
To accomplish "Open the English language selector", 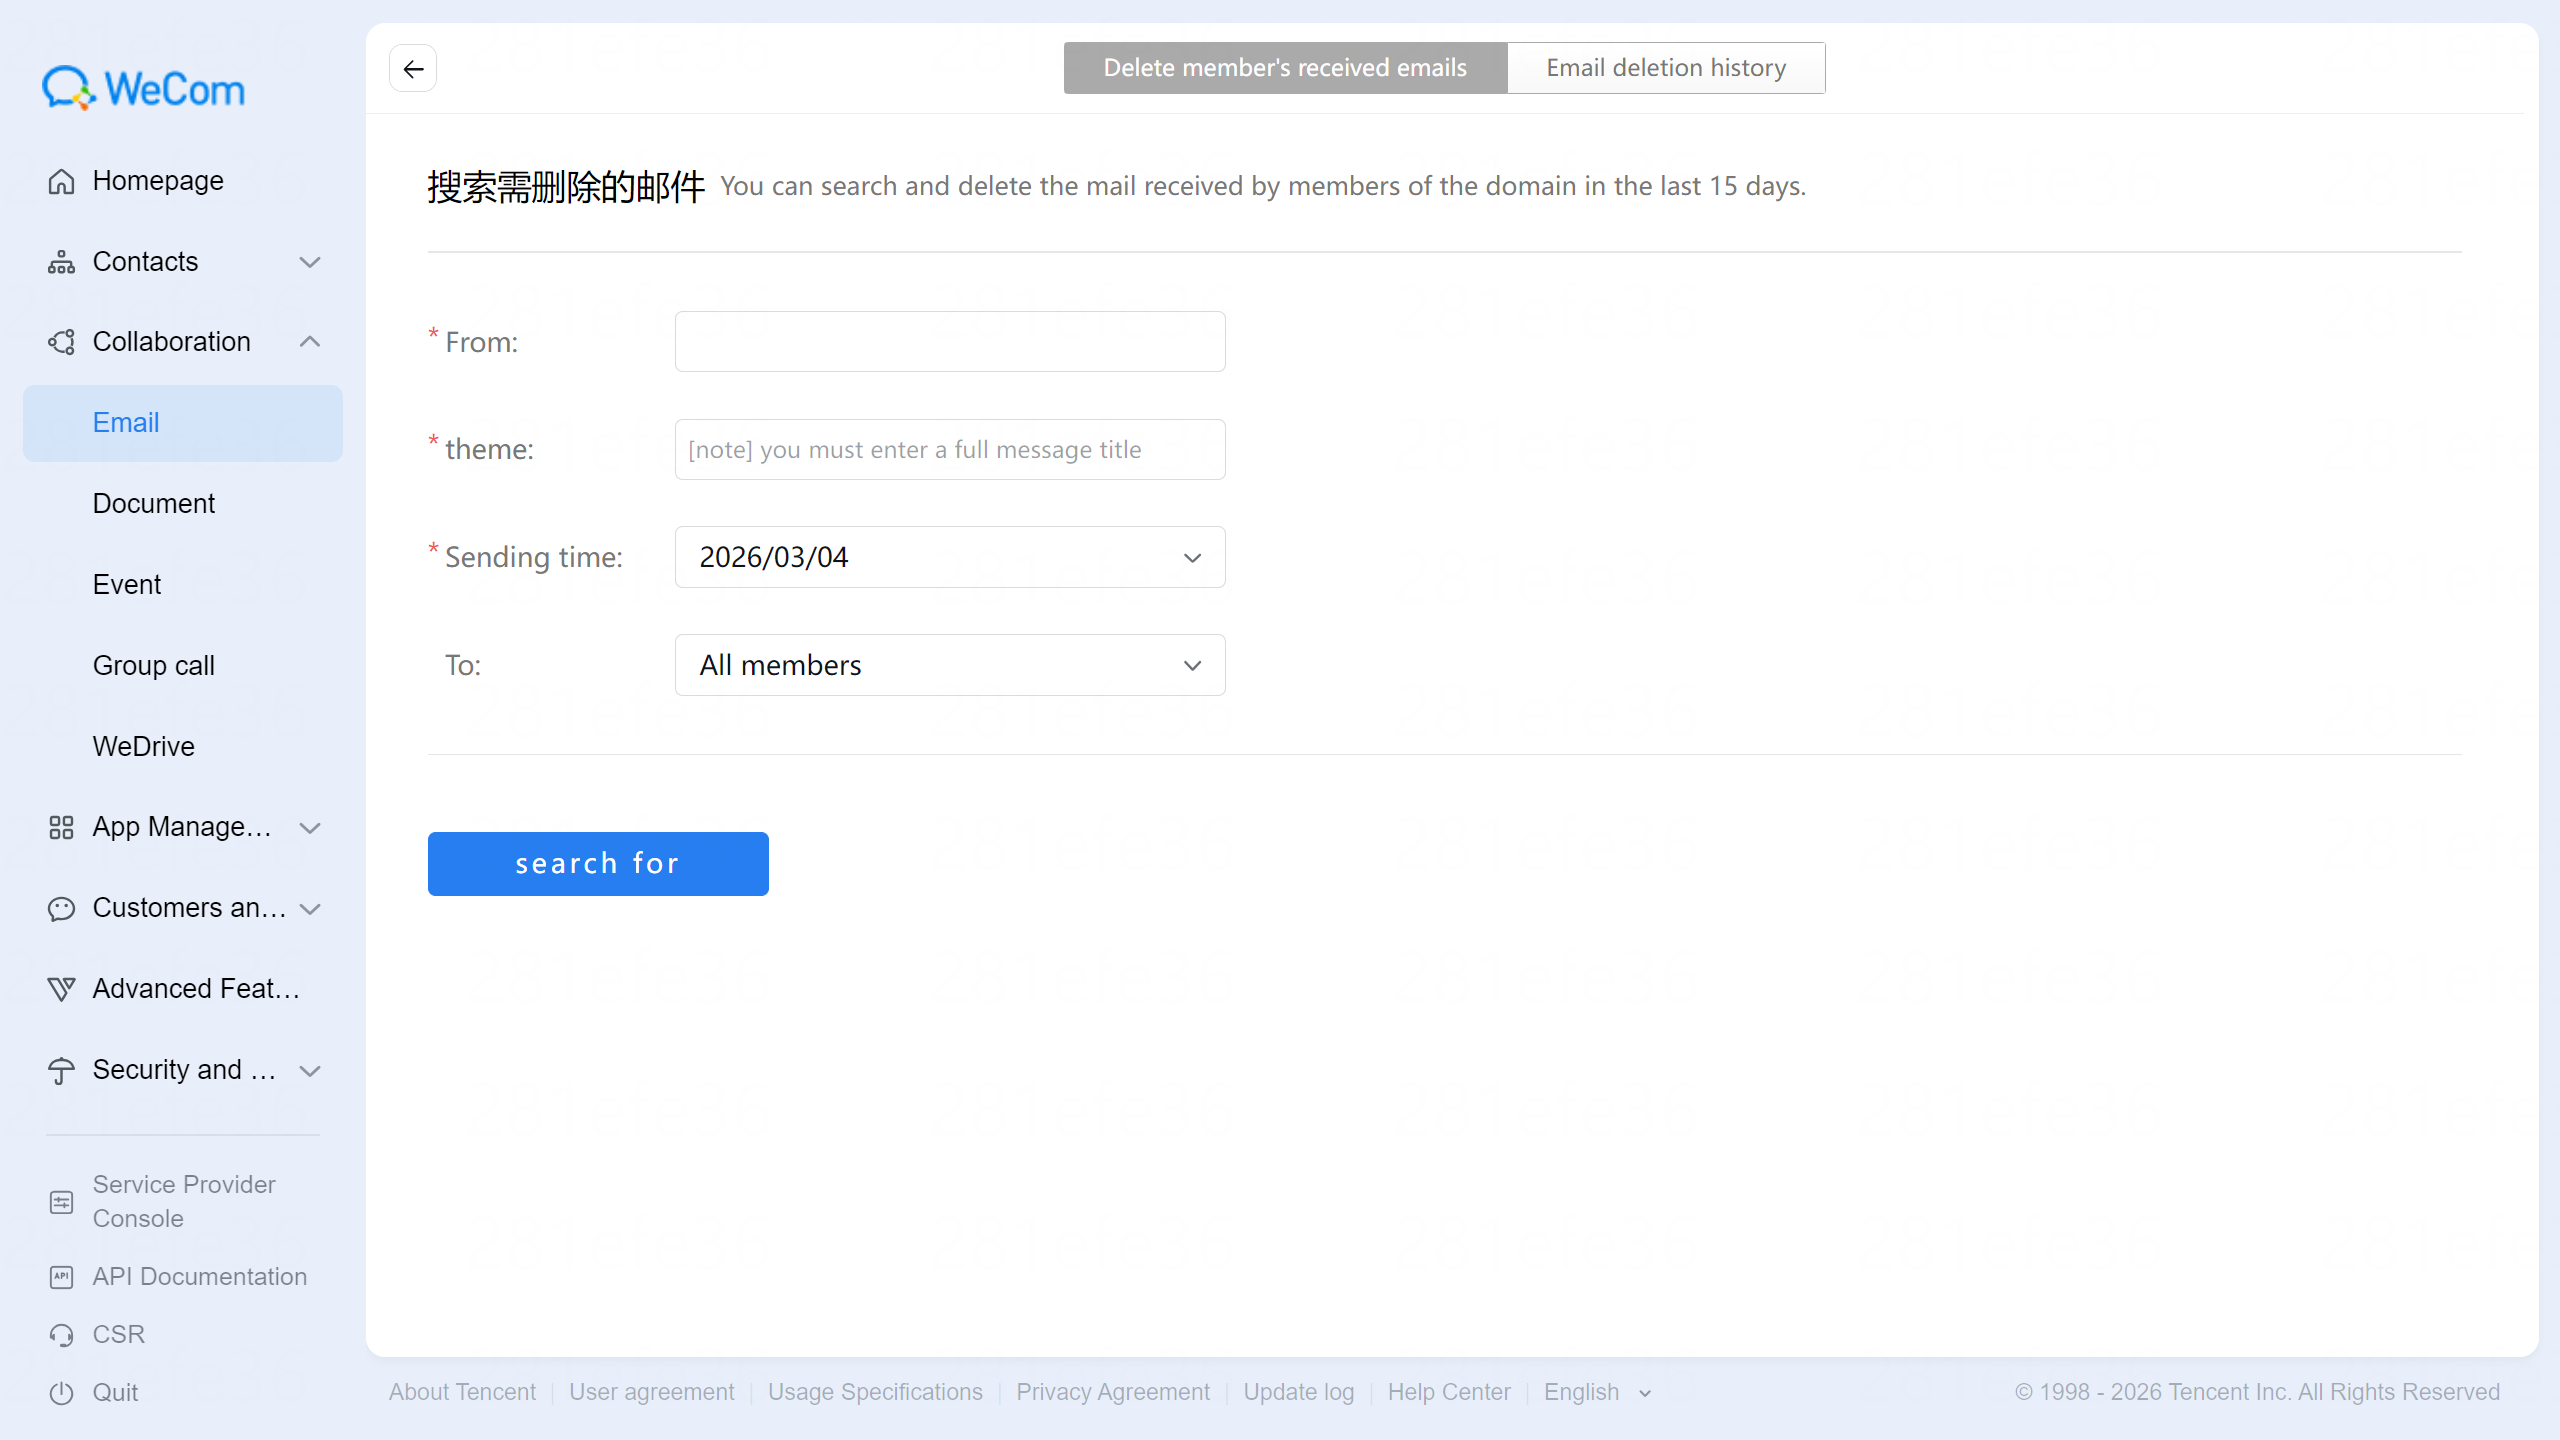I will pyautogui.click(x=1597, y=1392).
